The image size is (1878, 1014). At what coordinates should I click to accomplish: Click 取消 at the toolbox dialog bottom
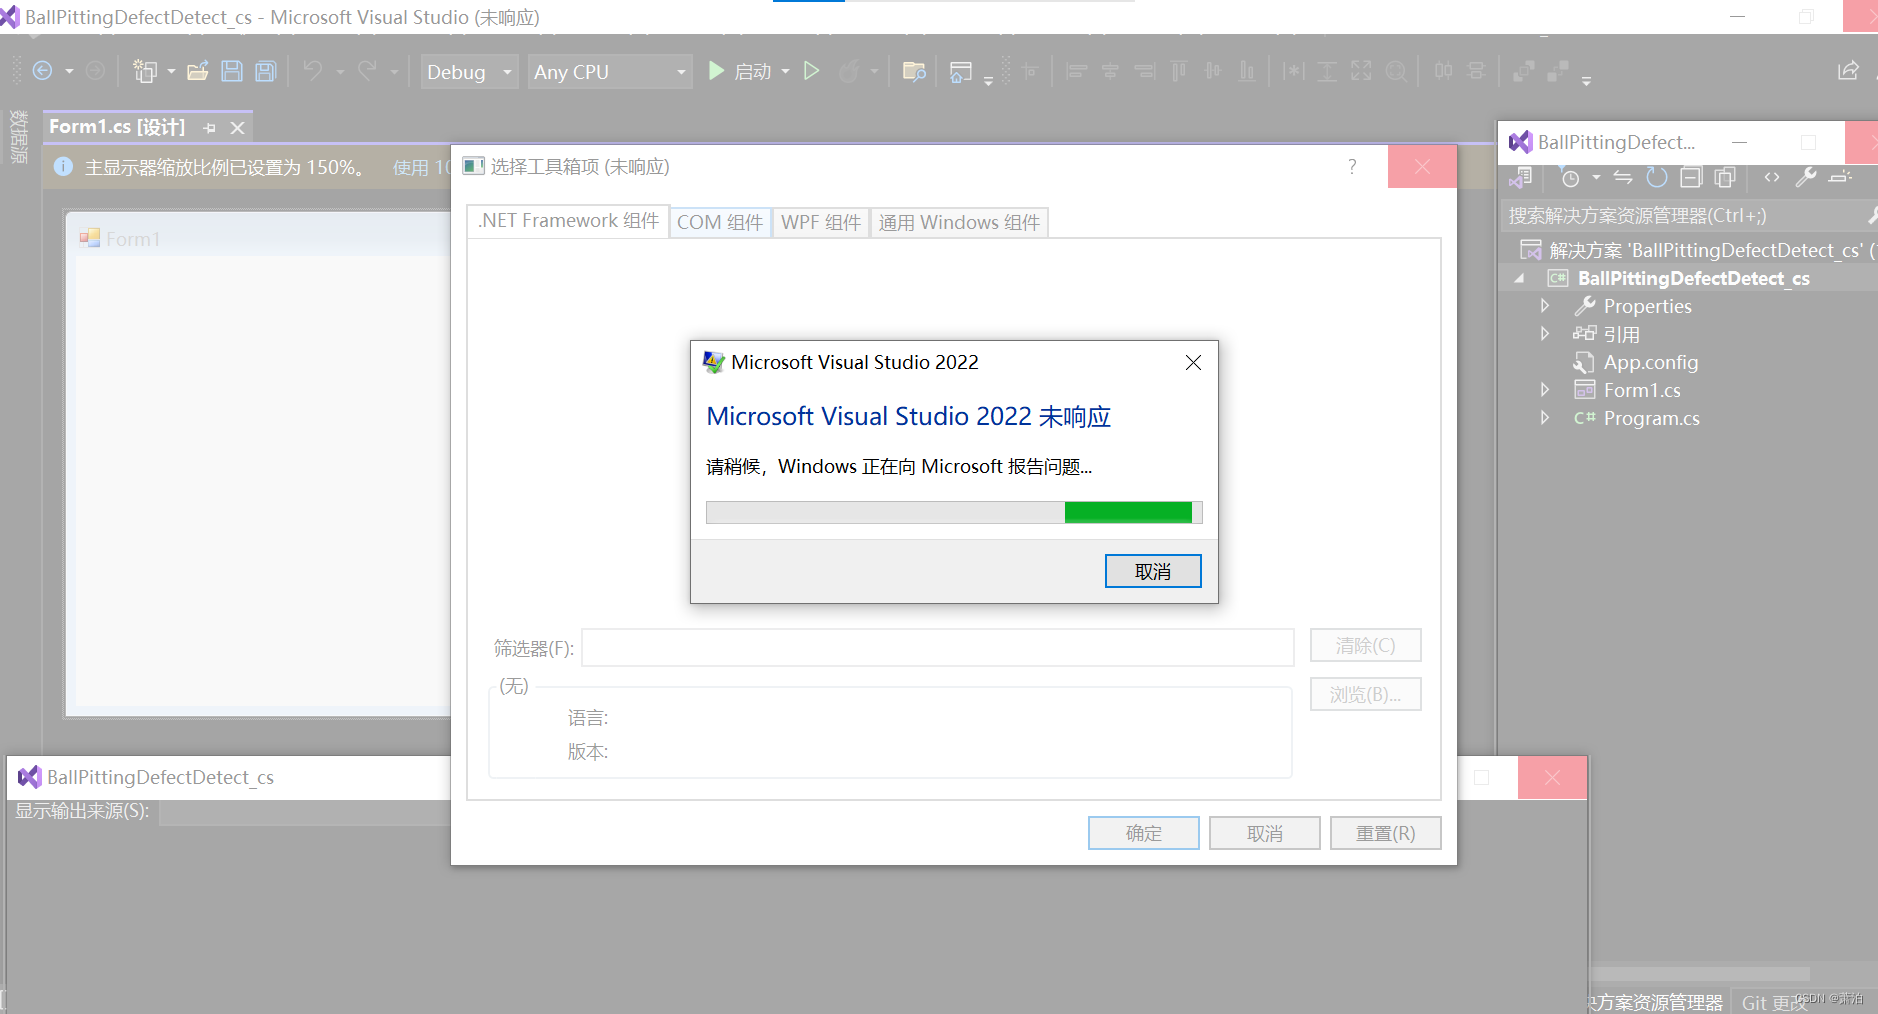pos(1265,833)
